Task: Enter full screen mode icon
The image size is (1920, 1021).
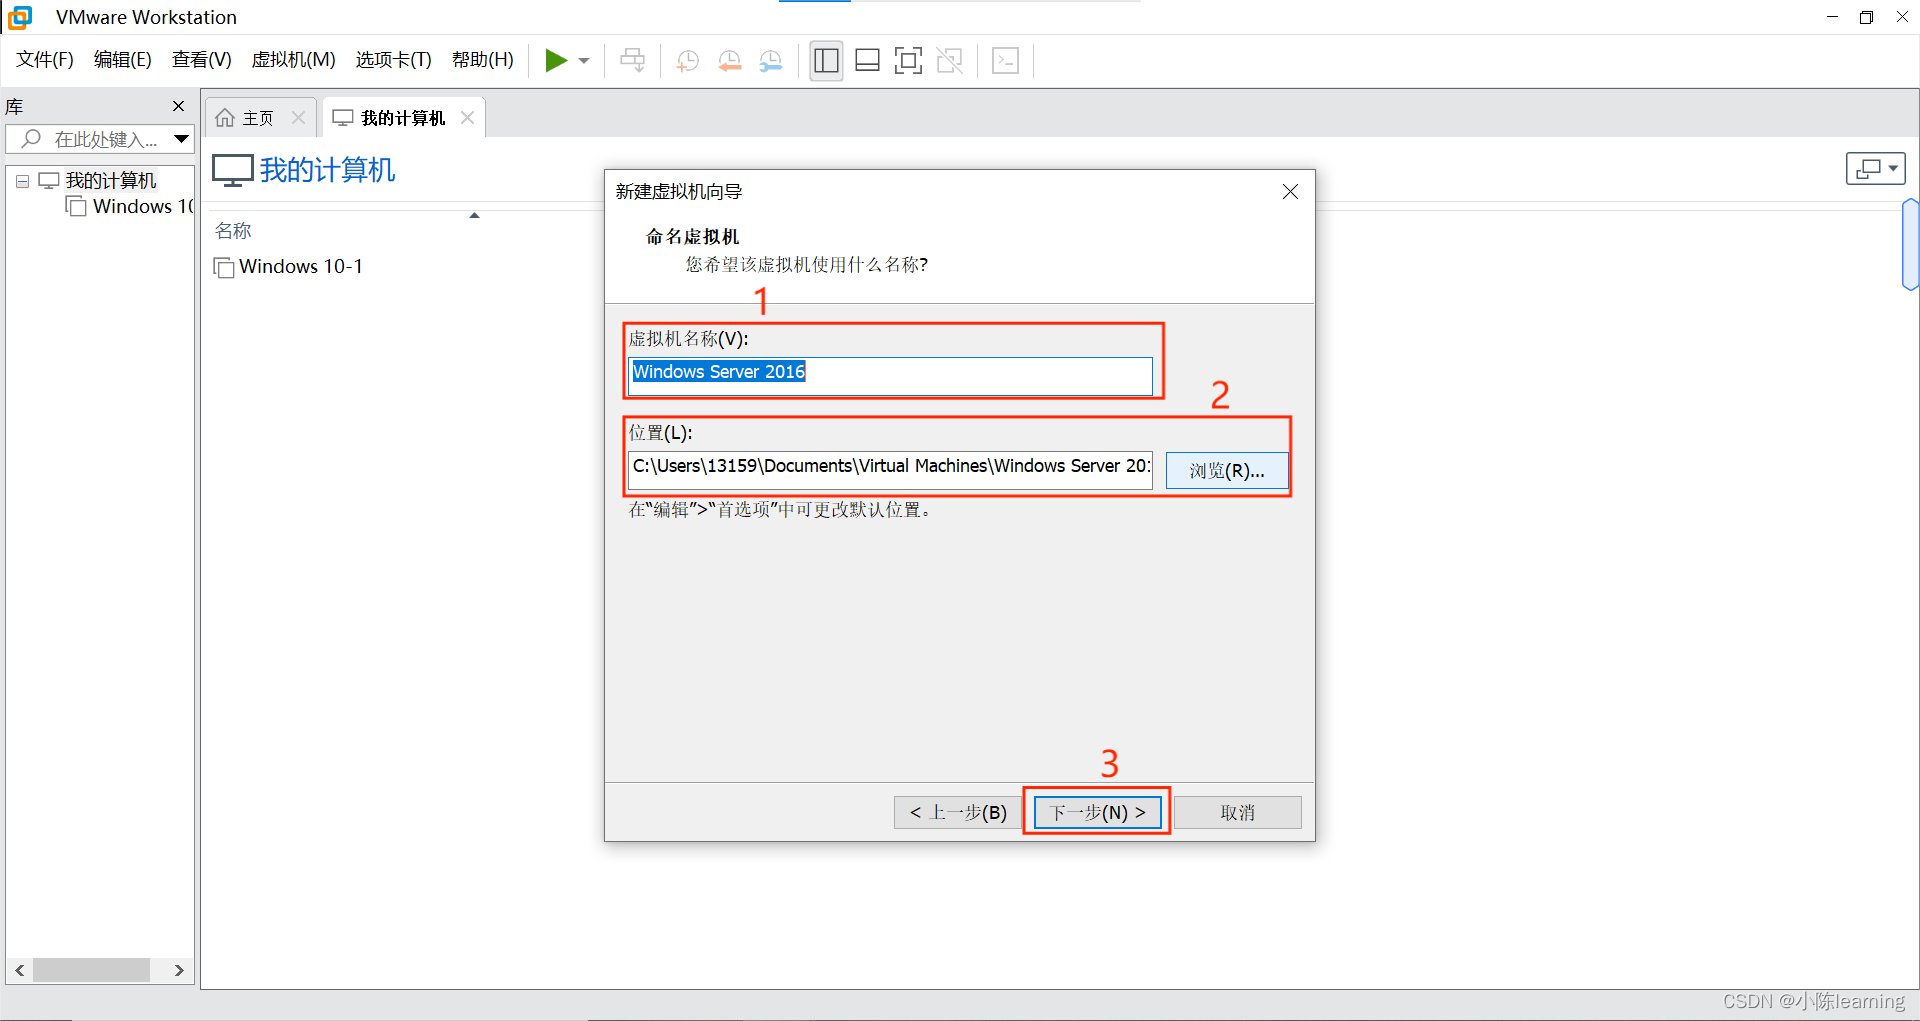Action: (908, 60)
